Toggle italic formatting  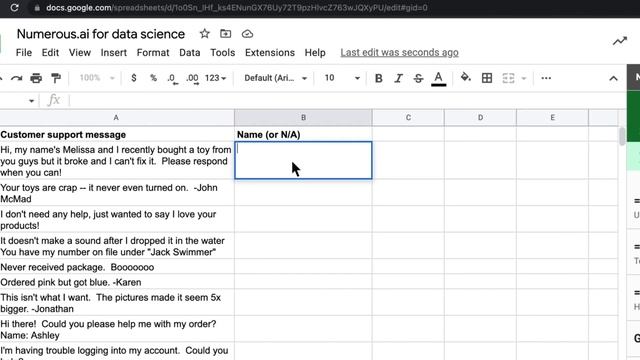coord(398,78)
